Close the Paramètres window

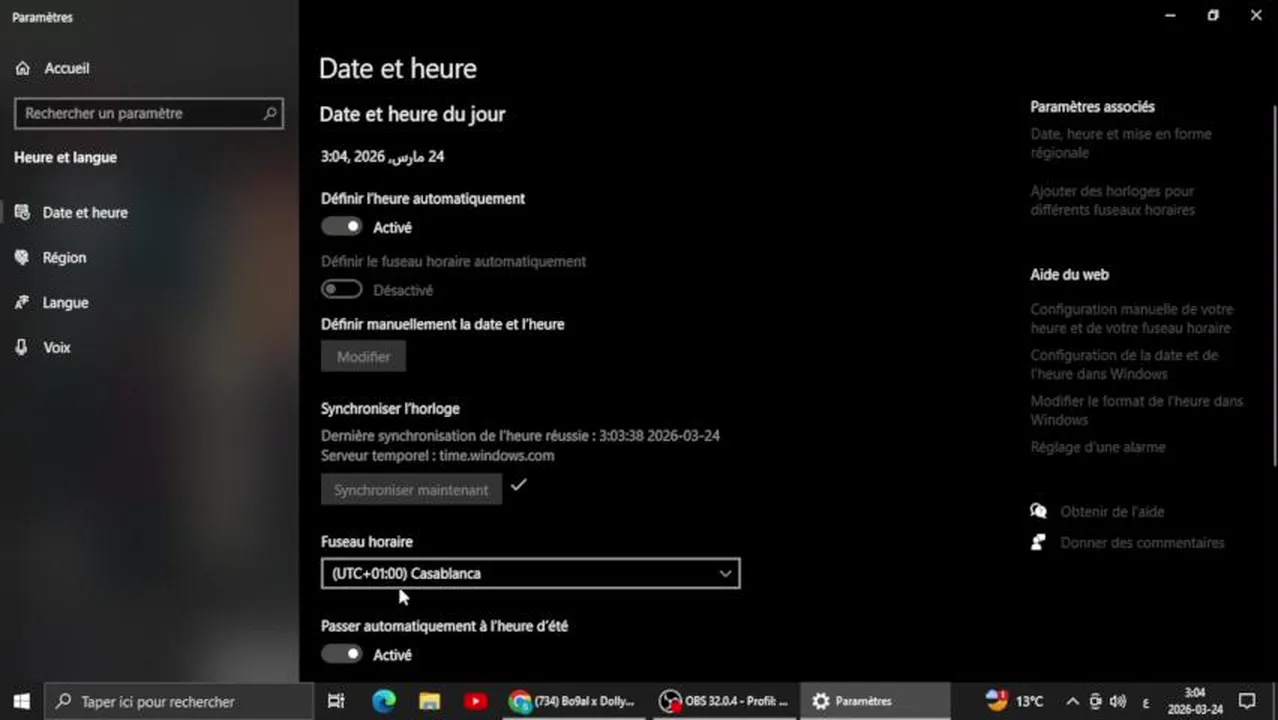(x=1256, y=15)
